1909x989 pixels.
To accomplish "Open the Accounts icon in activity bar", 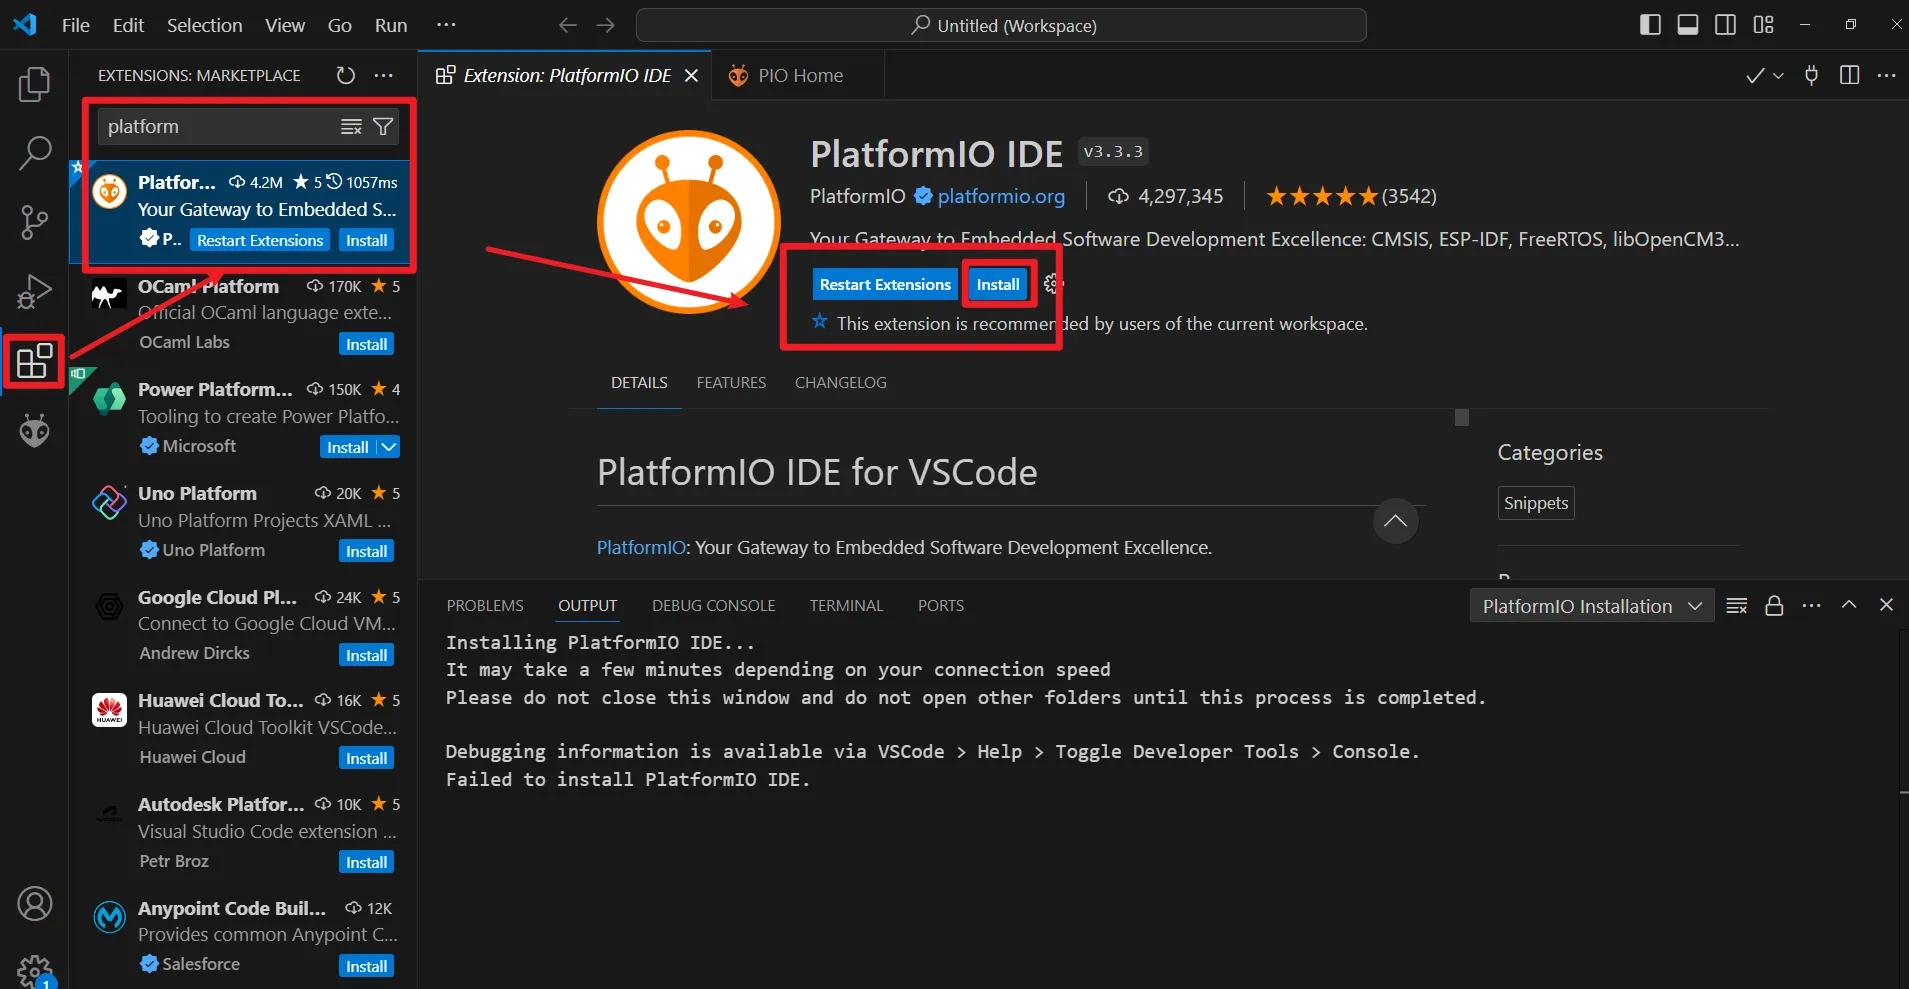I will [34, 904].
